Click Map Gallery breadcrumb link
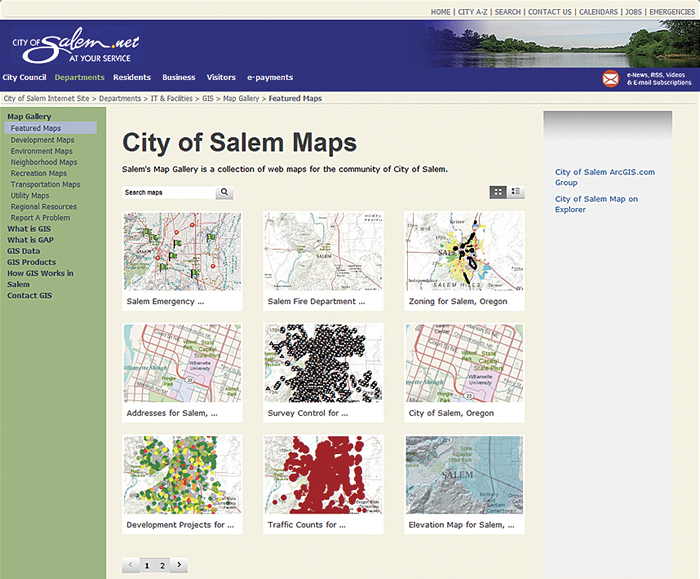Viewport: 700px width, 579px height. [x=241, y=98]
